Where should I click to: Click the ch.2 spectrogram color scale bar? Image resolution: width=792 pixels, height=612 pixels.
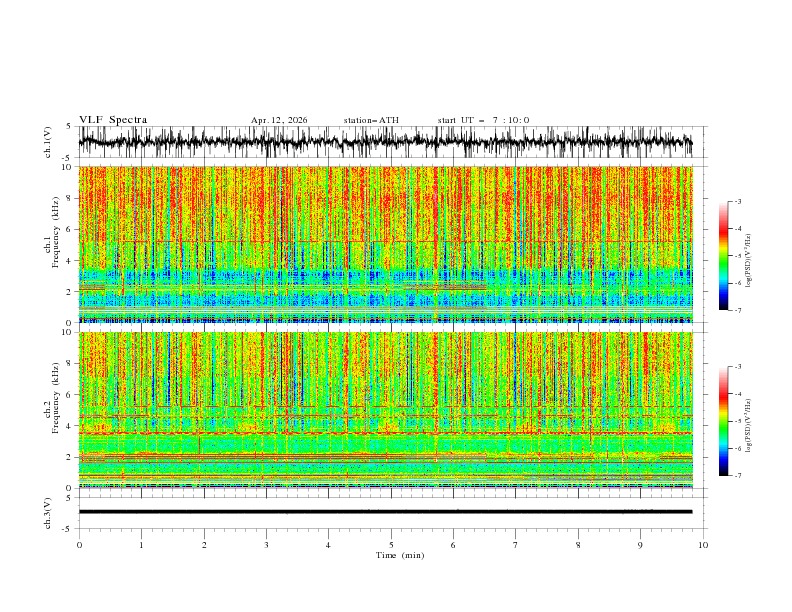(723, 421)
